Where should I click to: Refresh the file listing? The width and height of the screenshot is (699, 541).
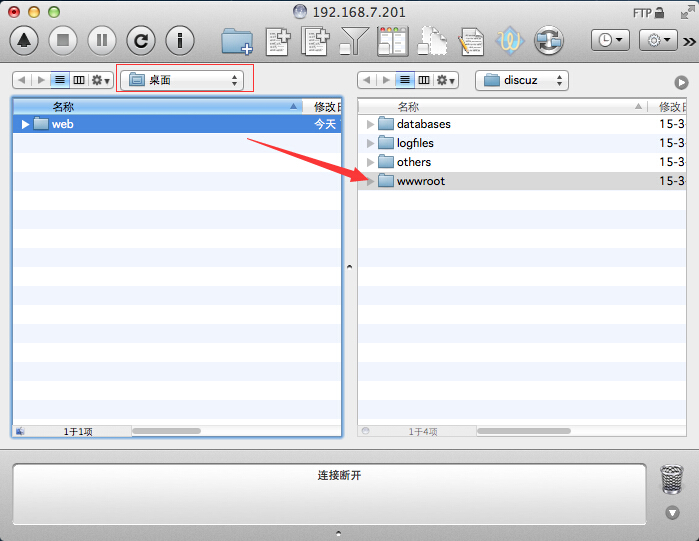(x=141, y=41)
